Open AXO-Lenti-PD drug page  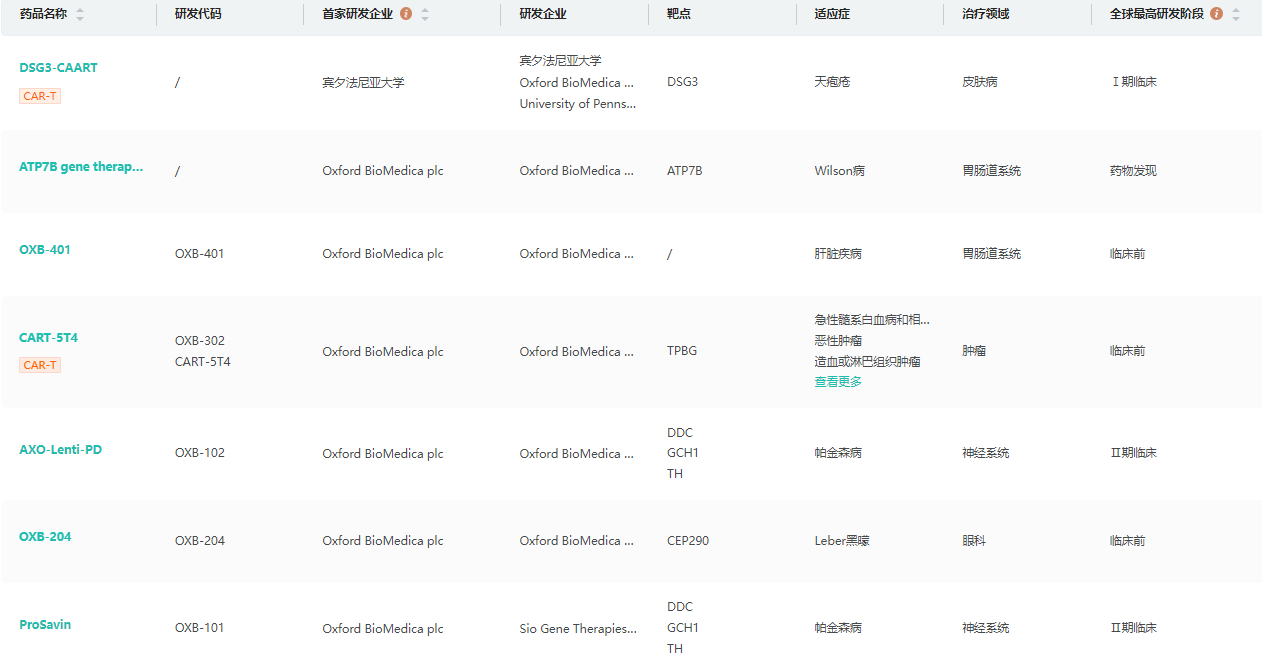pyautogui.click(x=60, y=450)
